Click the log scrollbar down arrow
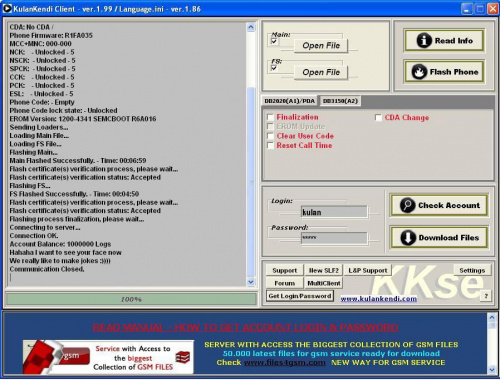The image size is (500, 380). click(251, 282)
